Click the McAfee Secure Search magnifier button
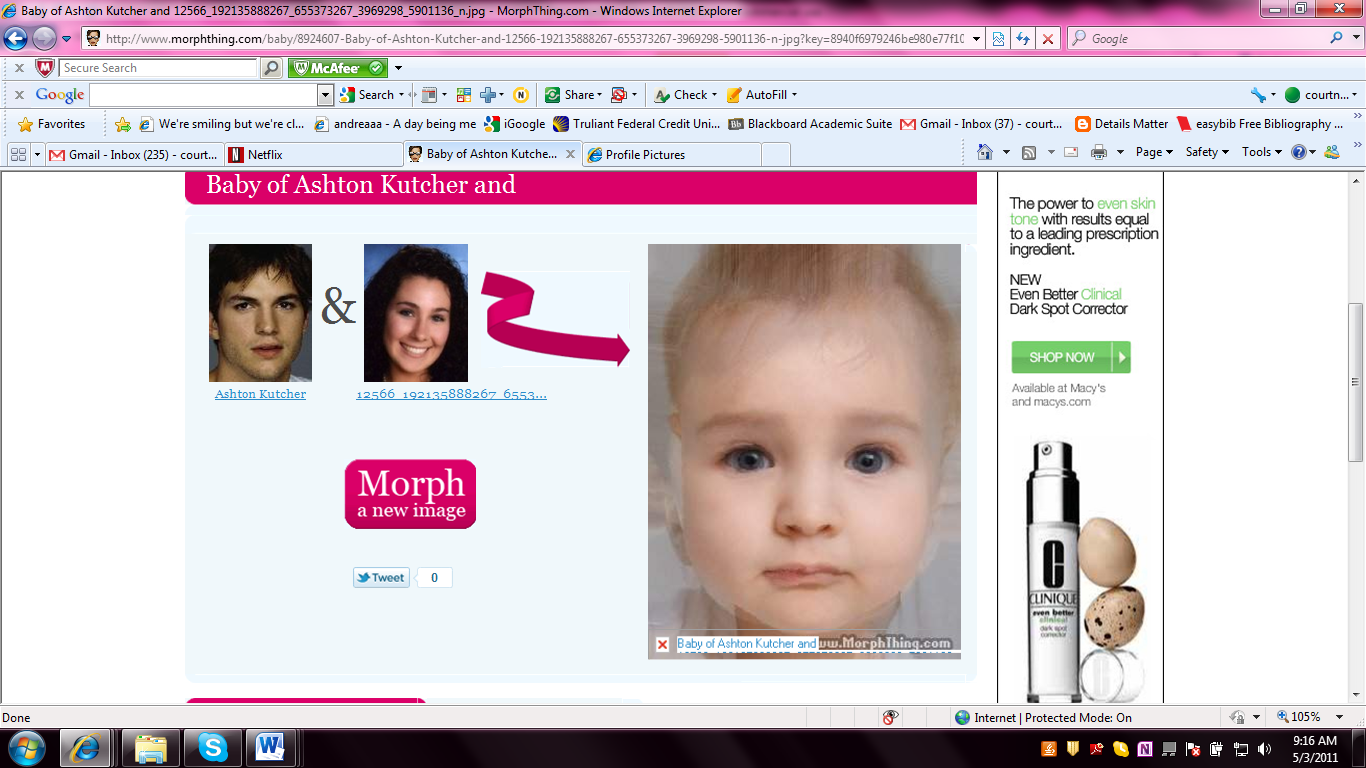Screen dimensions: 1366x768 point(271,68)
